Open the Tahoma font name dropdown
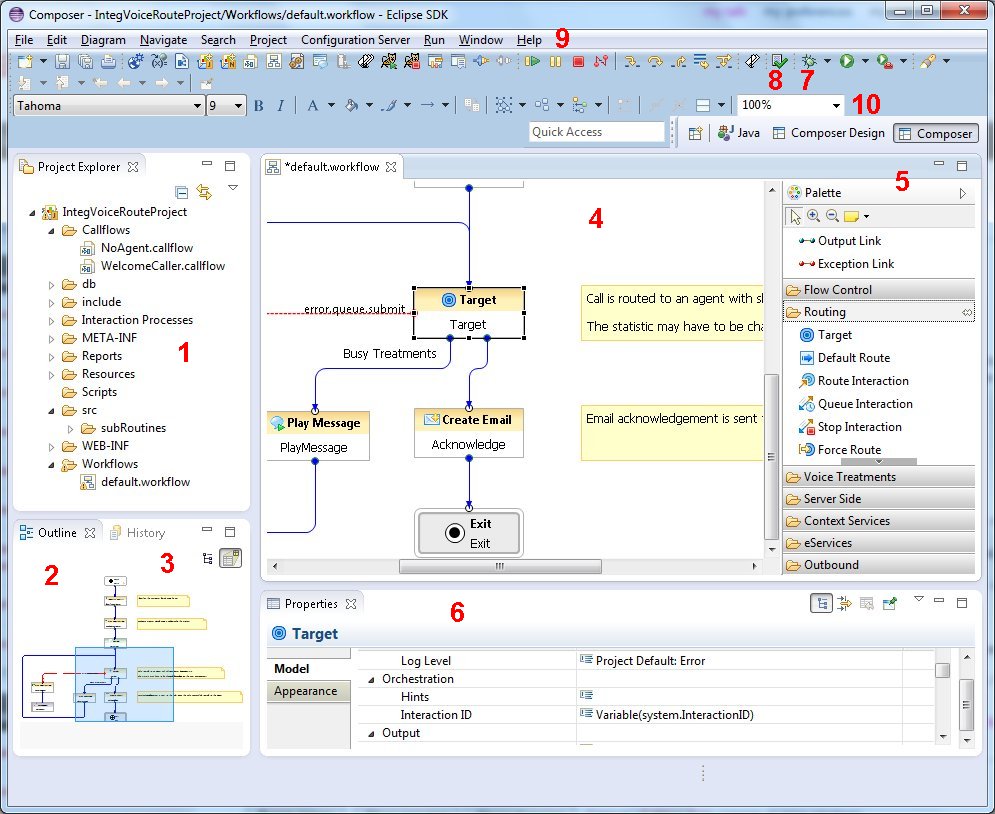 click(197, 106)
